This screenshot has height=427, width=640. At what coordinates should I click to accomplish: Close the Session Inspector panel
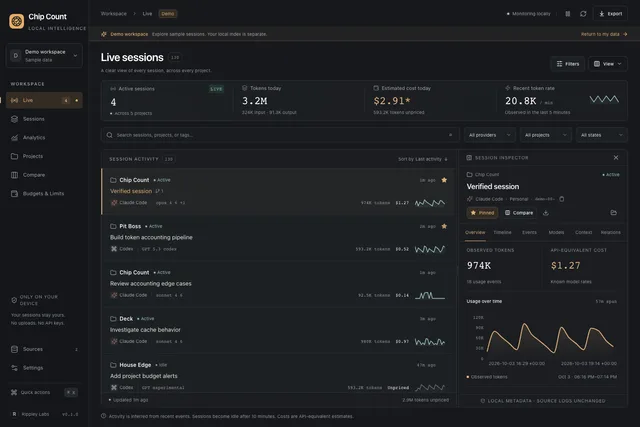point(616,158)
